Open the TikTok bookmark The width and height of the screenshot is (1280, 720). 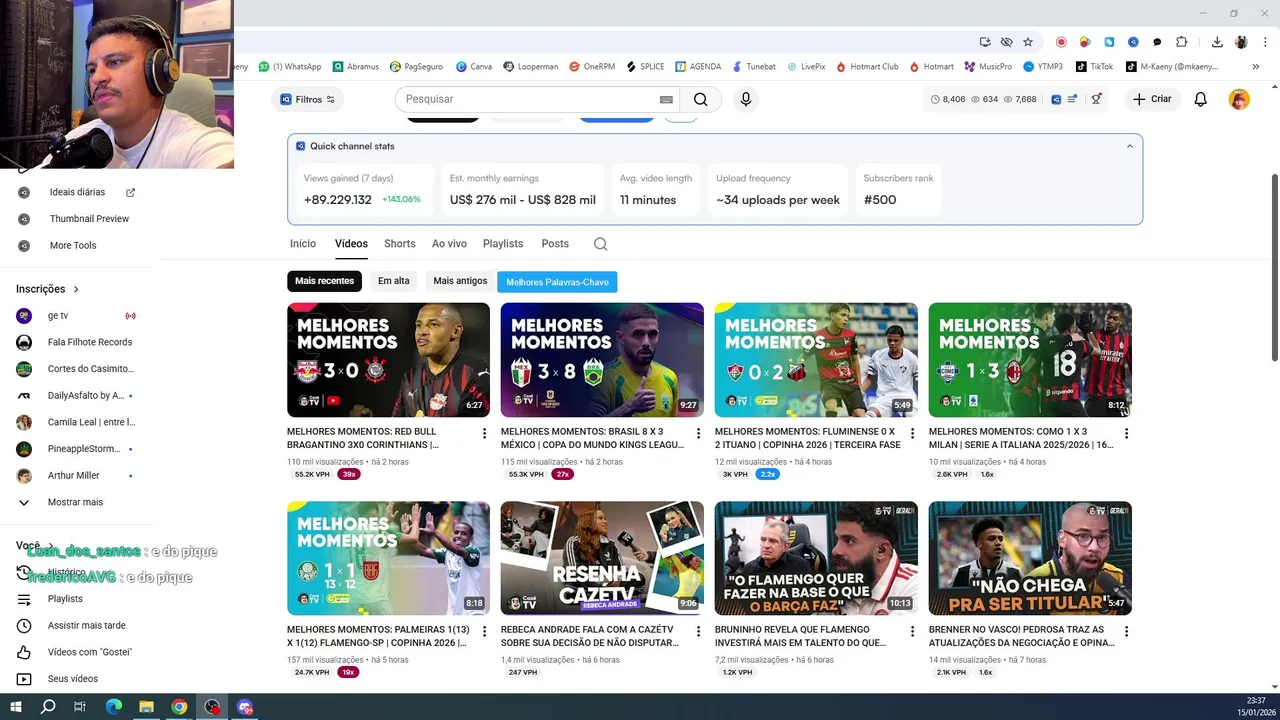[x=1094, y=67]
